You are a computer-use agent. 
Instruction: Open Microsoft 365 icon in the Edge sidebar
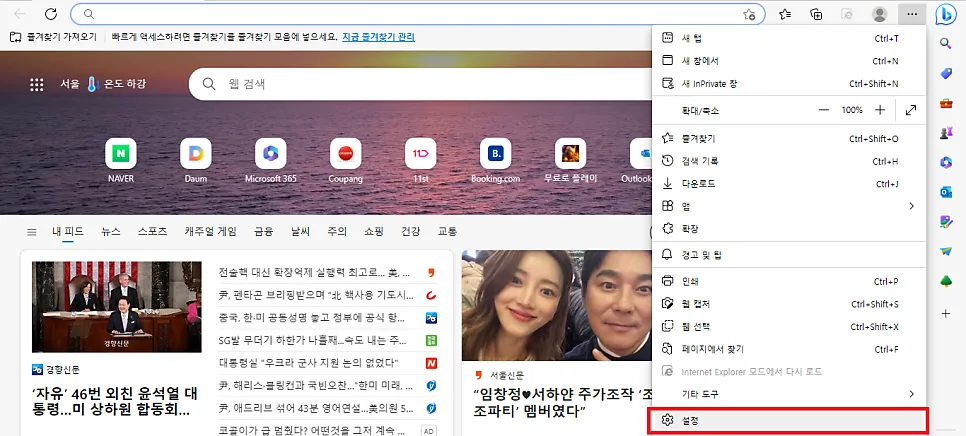pyautogui.click(x=946, y=162)
